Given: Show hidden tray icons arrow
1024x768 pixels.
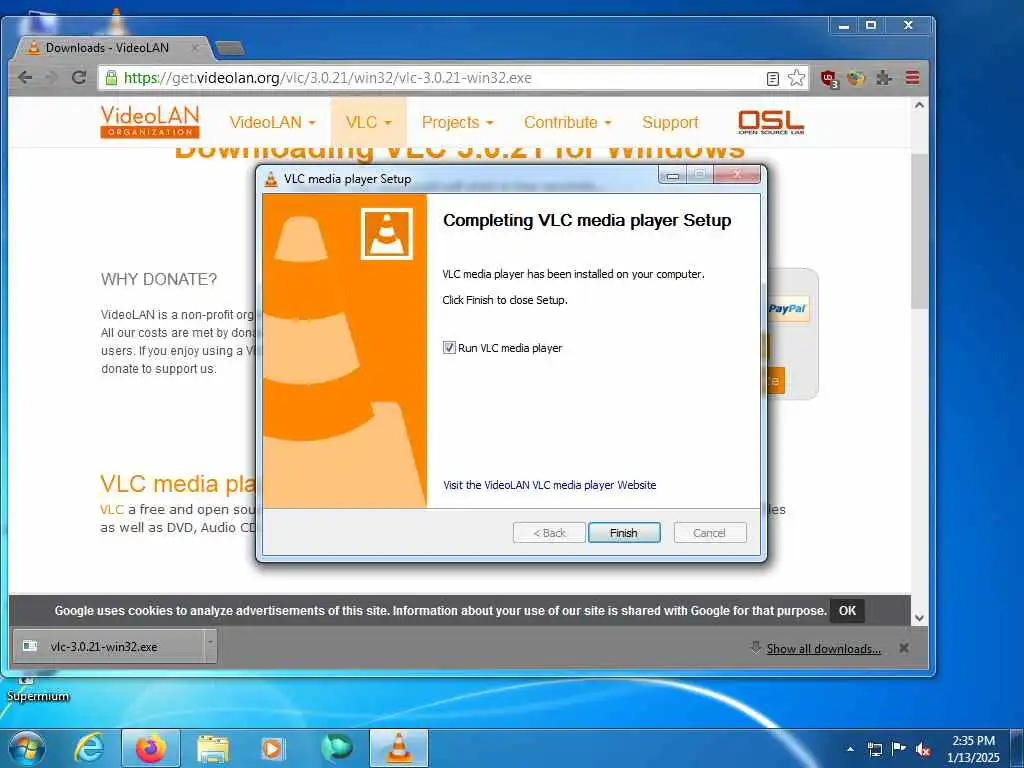Looking at the screenshot, I should click(850, 749).
